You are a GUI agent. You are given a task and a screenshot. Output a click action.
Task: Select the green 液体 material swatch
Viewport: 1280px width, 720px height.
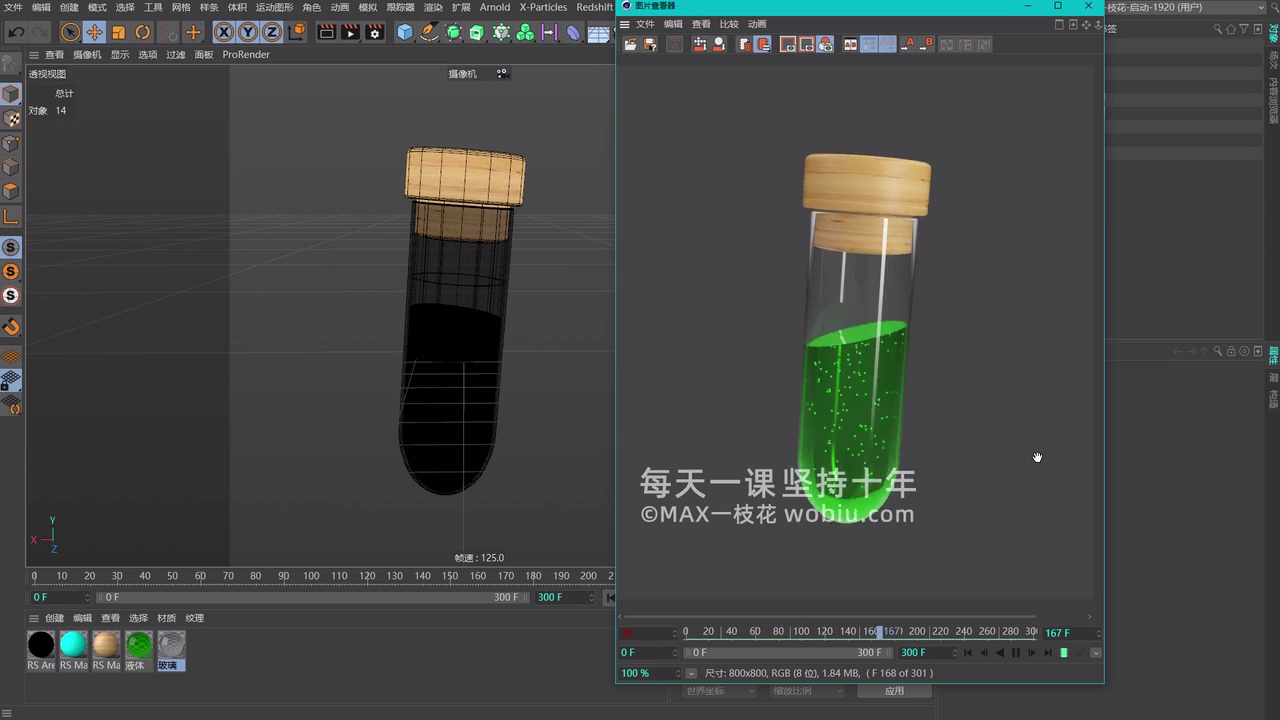tap(139, 645)
